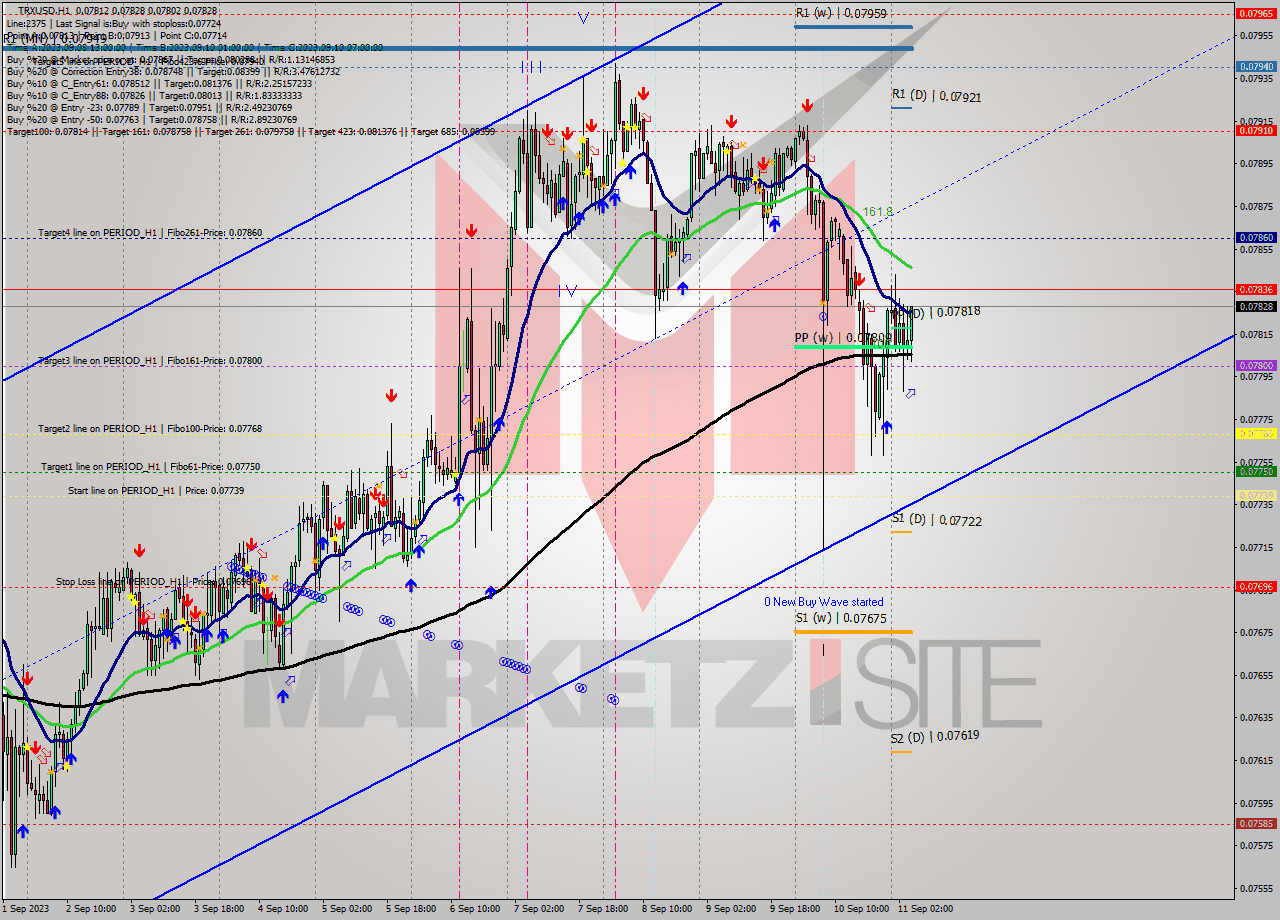Click the red 0.07696 price axis tag
The height and width of the screenshot is (920, 1280).
click(x=1256, y=586)
